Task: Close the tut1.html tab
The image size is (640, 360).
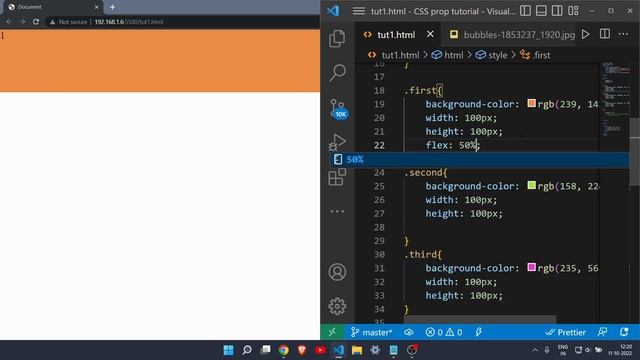Action: pyautogui.click(x=430, y=34)
